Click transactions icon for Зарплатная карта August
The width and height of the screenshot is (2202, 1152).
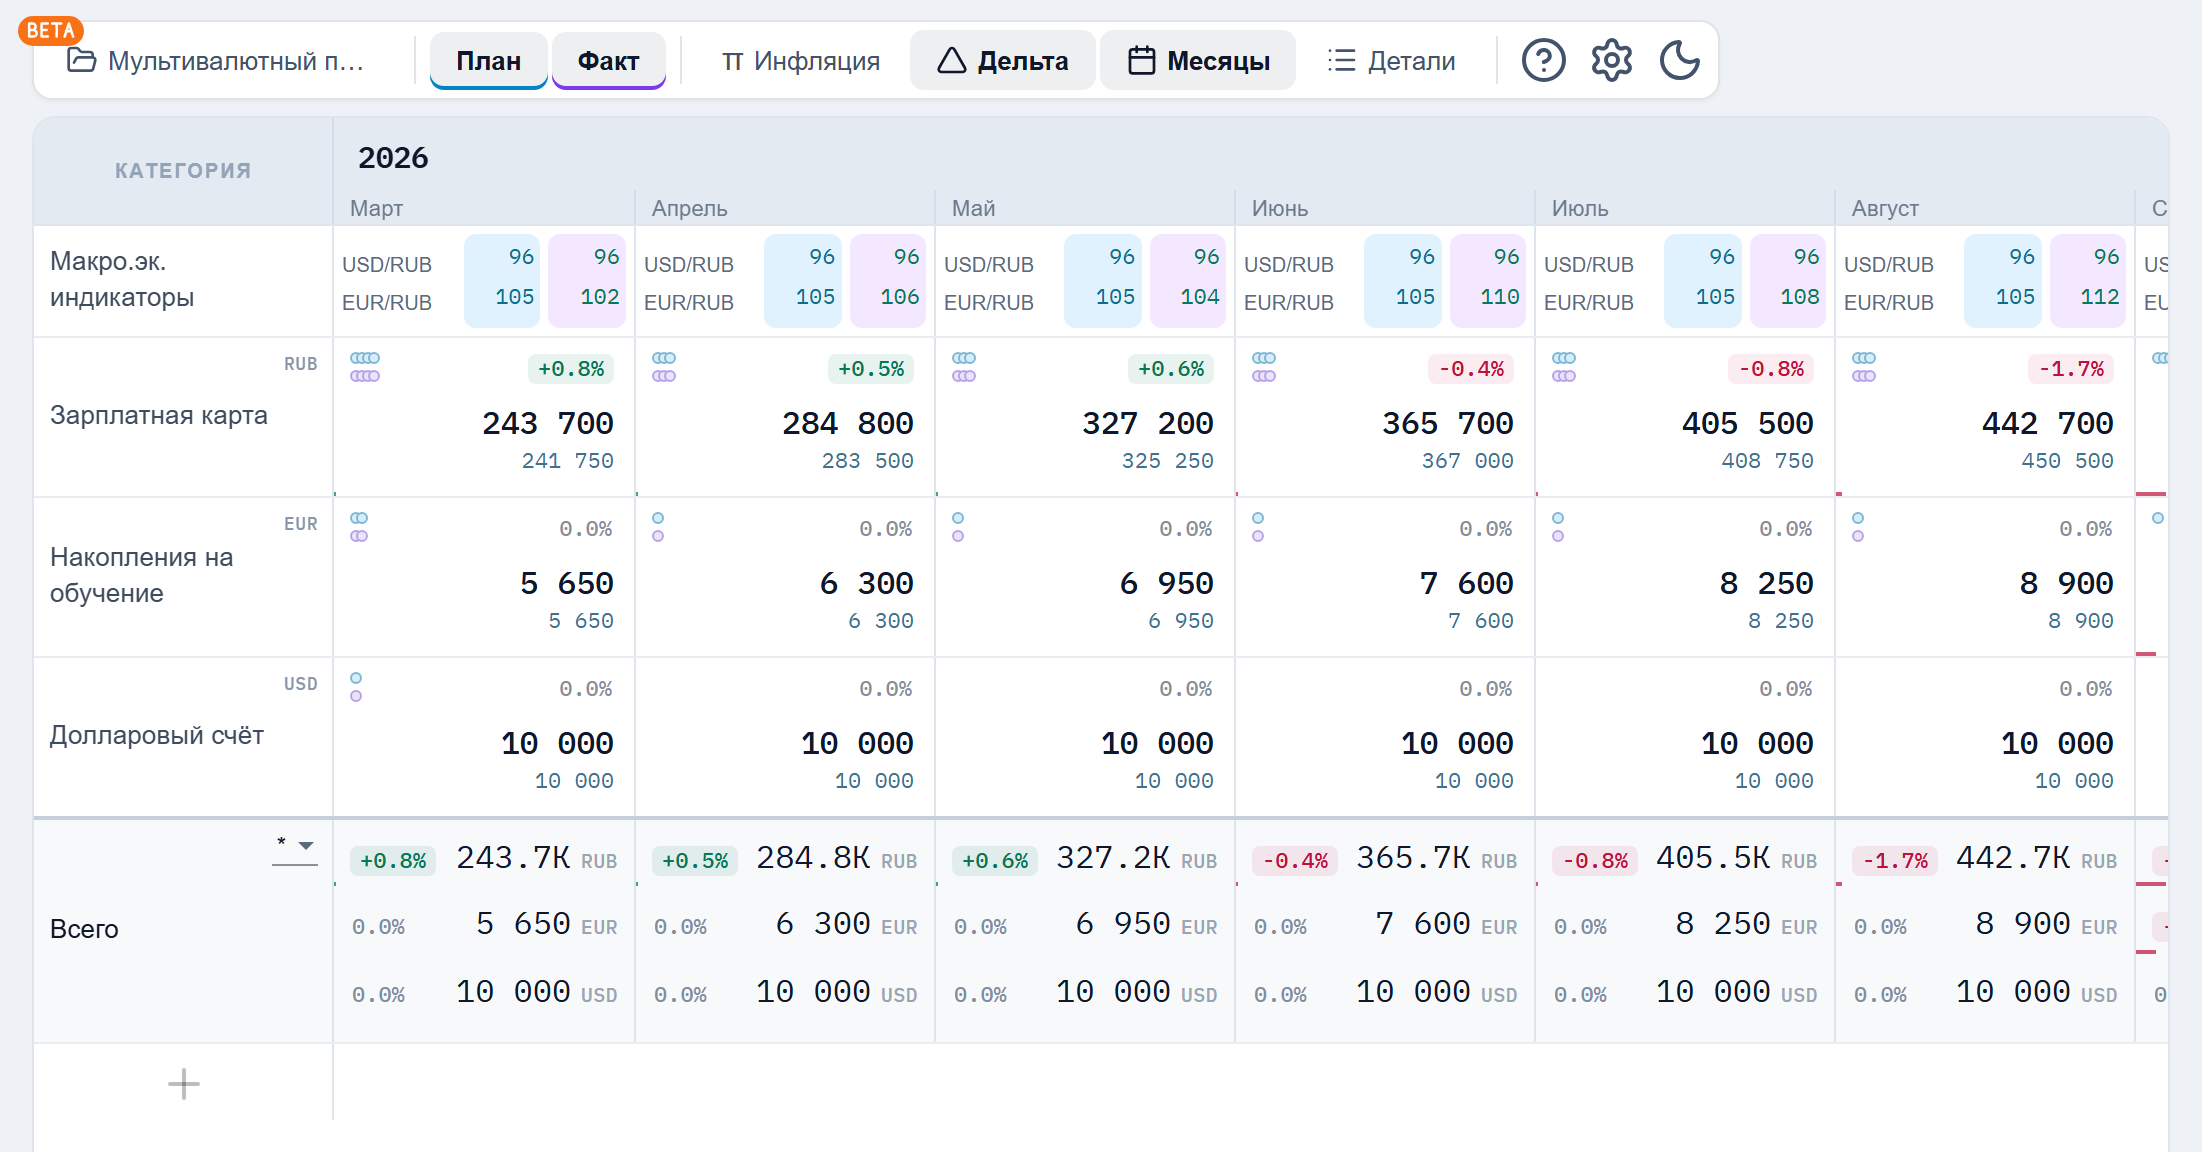click(1864, 367)
